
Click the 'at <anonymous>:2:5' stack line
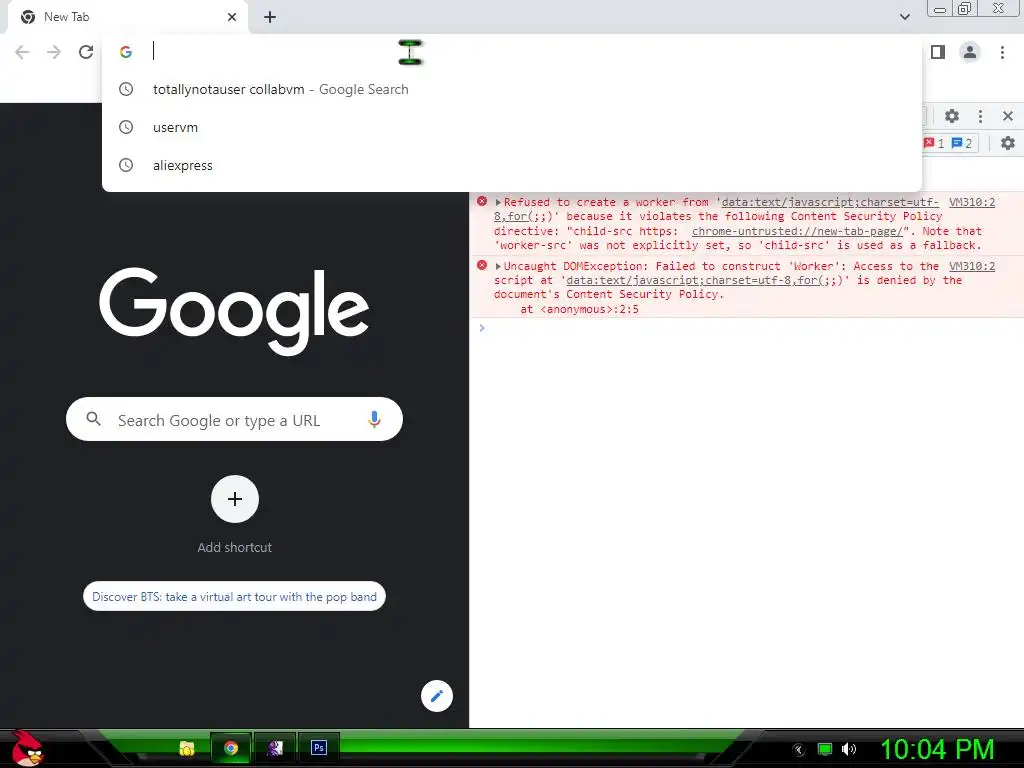pyautogui.click(x=579, y=310)
